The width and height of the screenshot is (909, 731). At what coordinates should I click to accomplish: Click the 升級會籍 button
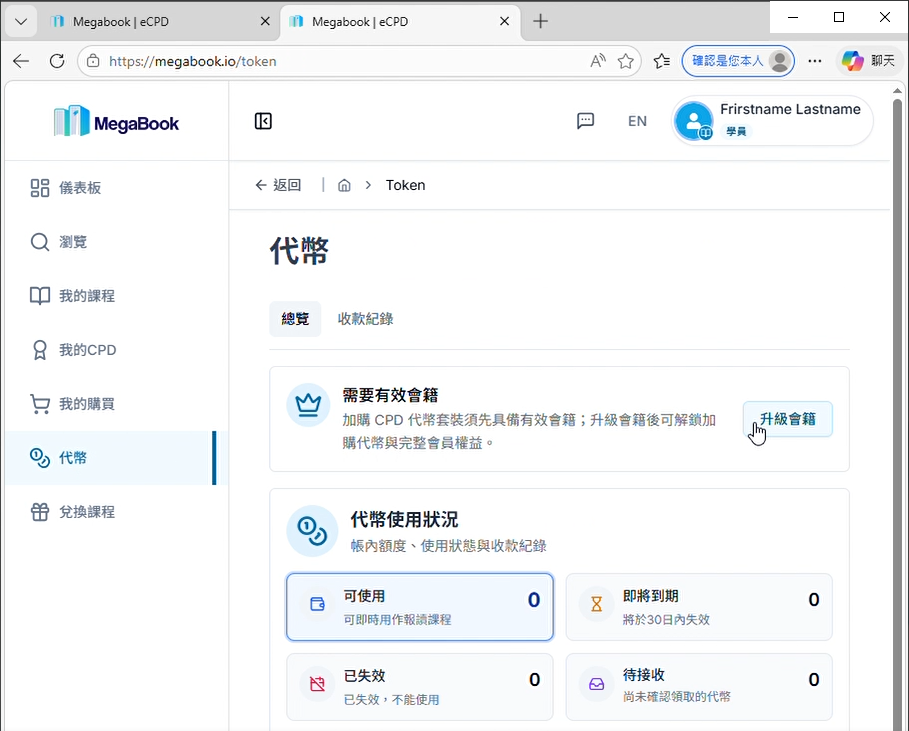pos(787,419)
